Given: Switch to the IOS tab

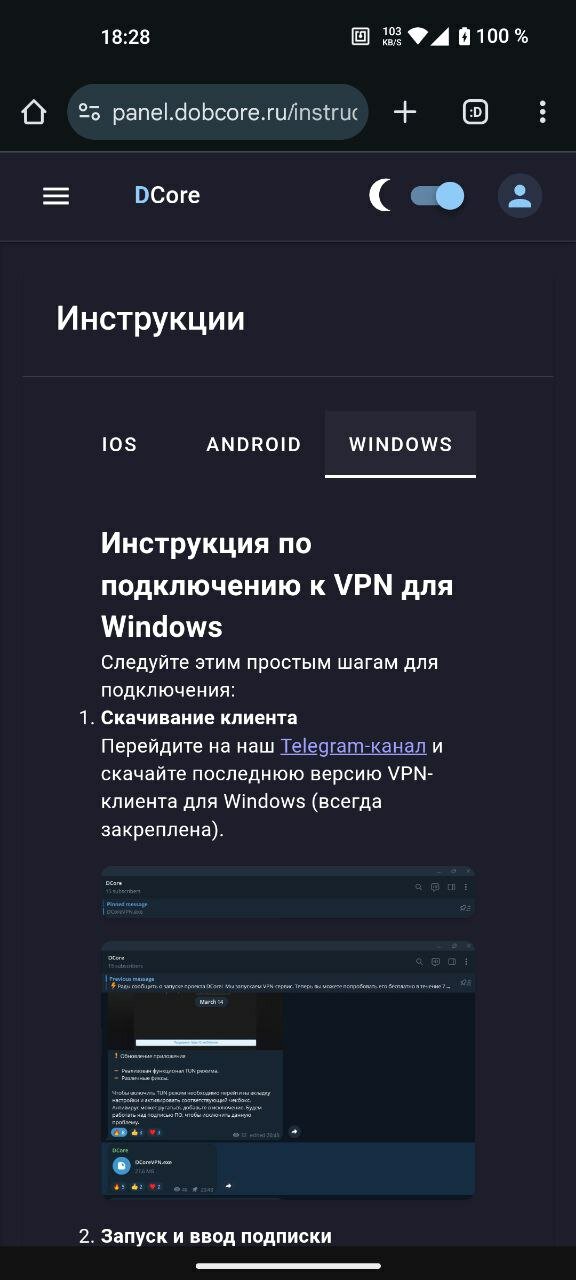Looking at the screenshot, I should coord(119,445).
